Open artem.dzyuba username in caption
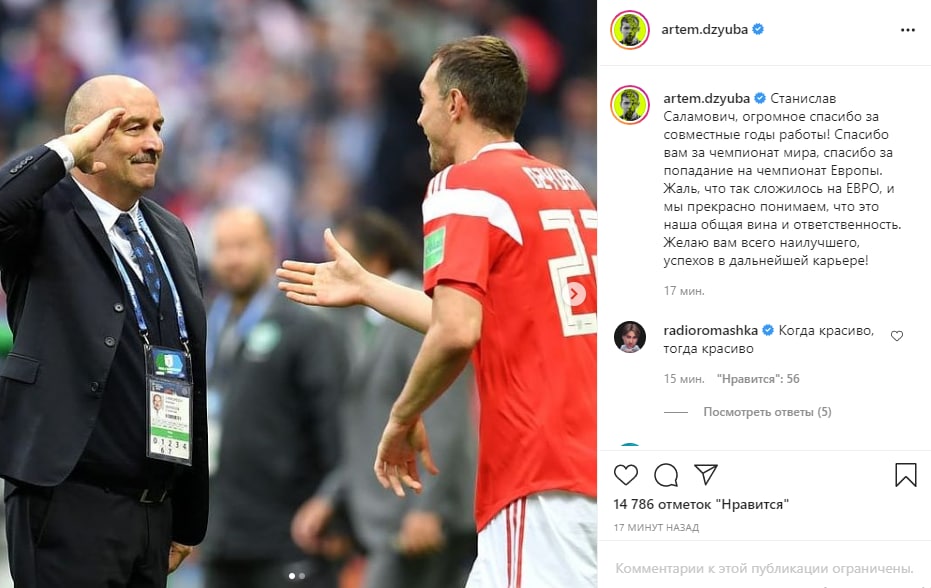This screenshot has height=588, width=931. click(x=707, y=98)
